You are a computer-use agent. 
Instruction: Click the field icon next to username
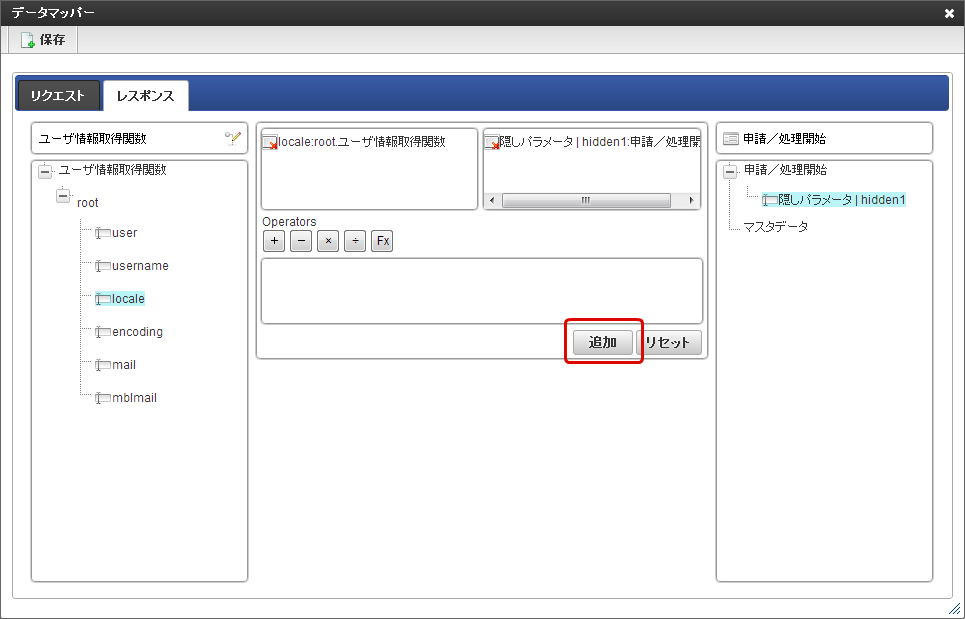(103, 266)
